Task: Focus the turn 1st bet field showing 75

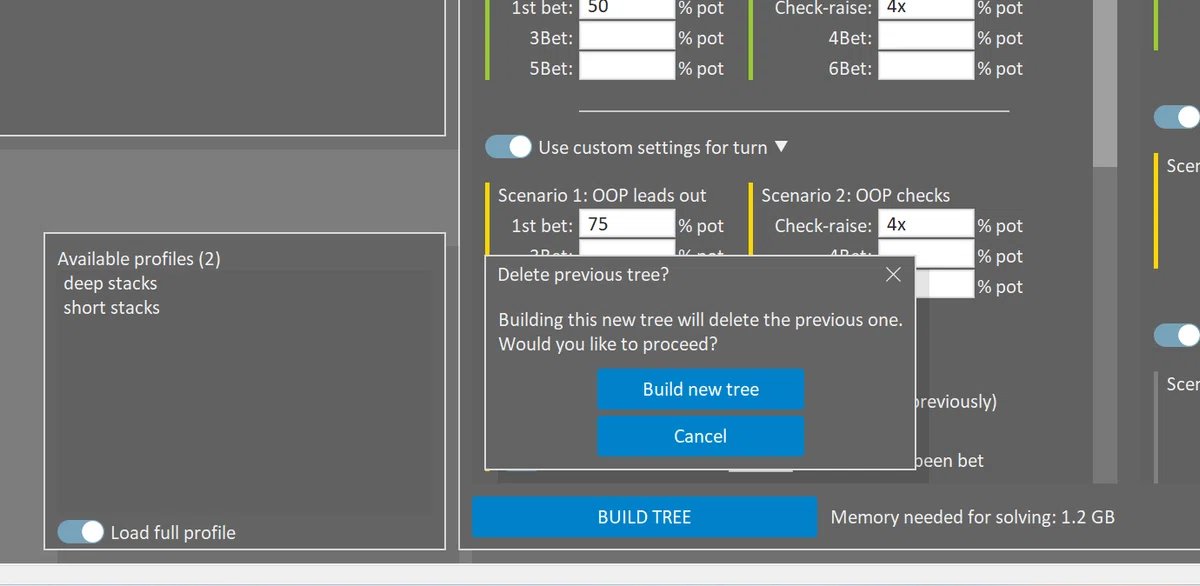Action: (627, 225)
